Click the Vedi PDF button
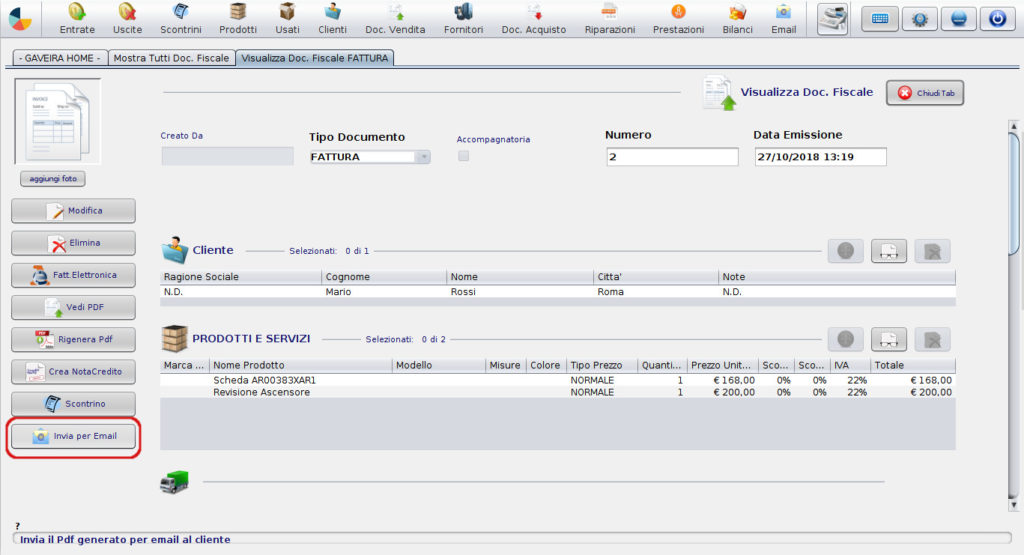 (73, 307)
